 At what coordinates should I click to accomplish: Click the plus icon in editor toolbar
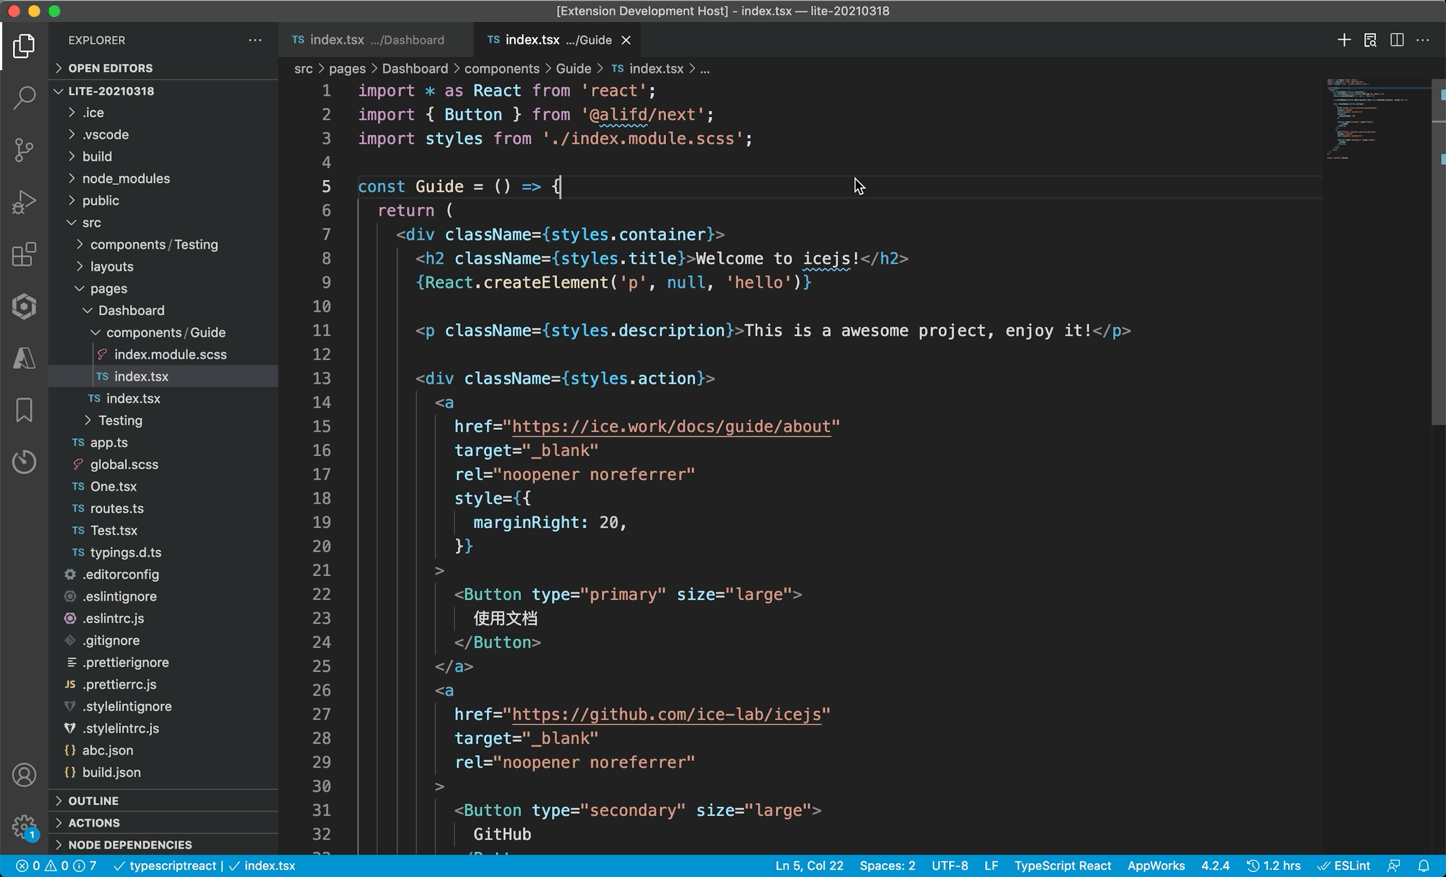(x=1344, y=40)
